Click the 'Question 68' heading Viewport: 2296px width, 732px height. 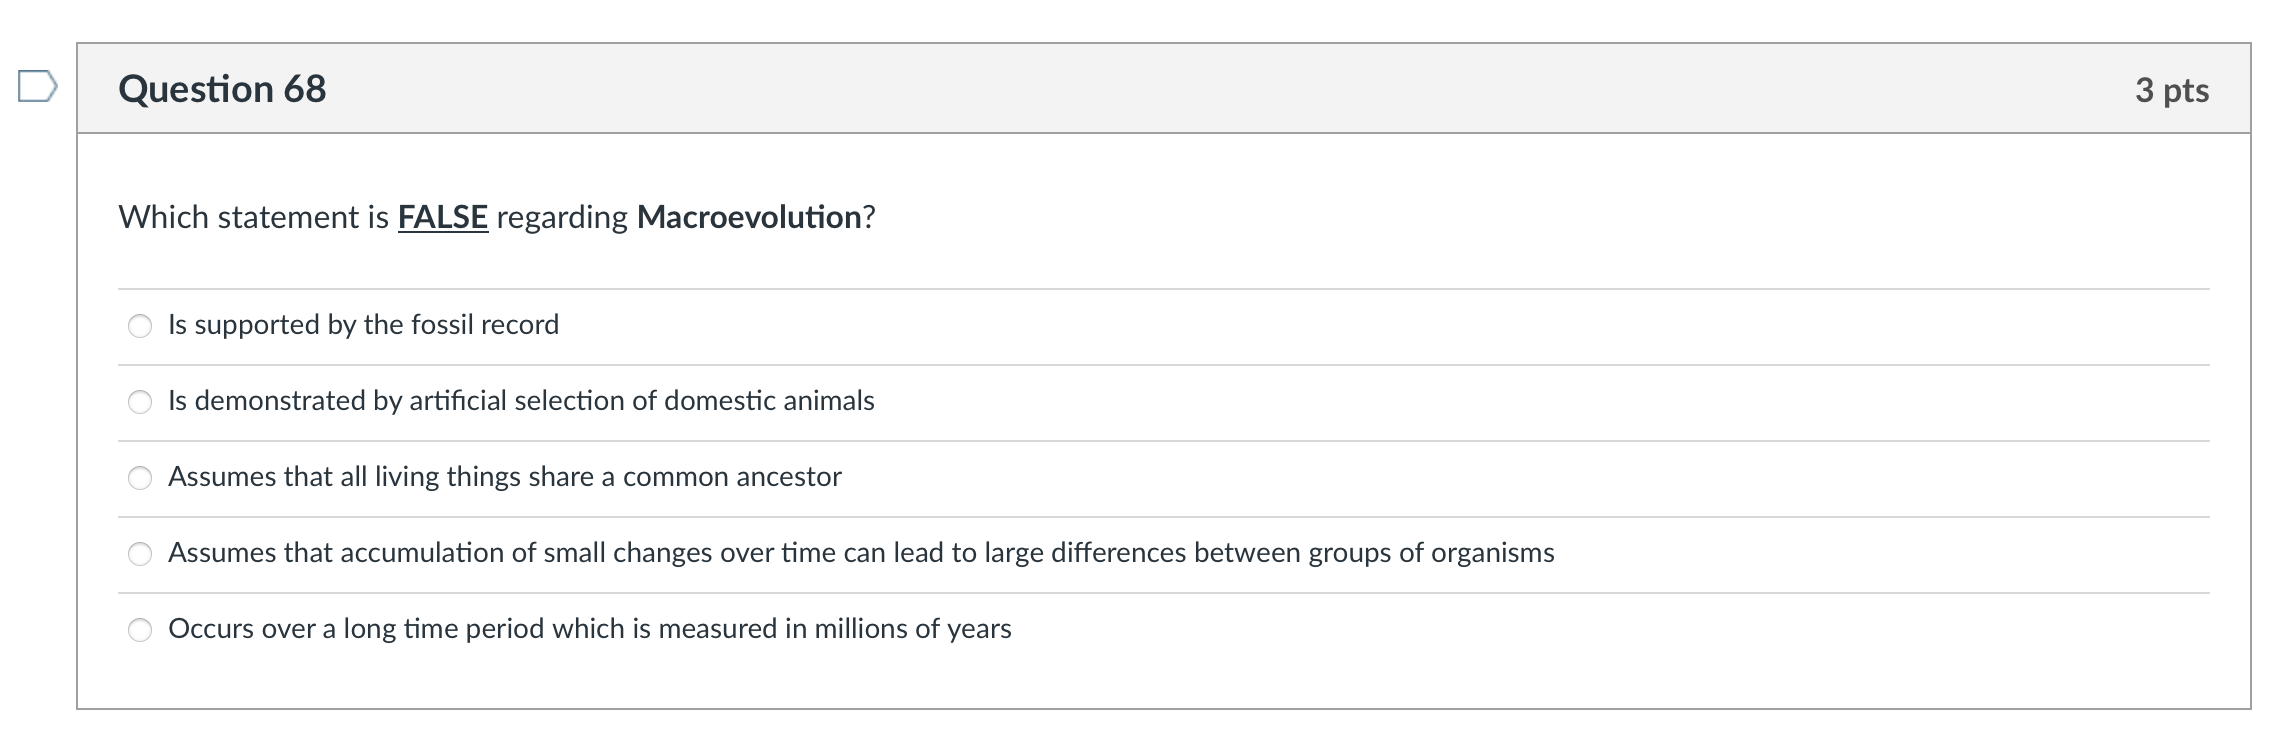tap(222, 89)
